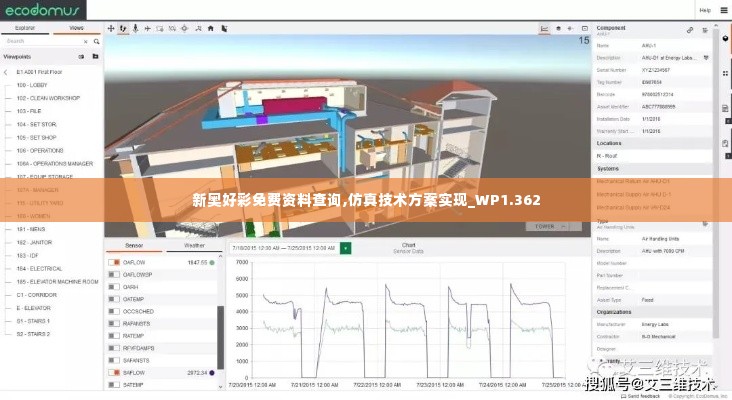Image resolution: width=732 pixels, height=400 pixels.
Task: Click the microphone-shaped tool in viewer toolbar
Action: coord(135,28)
